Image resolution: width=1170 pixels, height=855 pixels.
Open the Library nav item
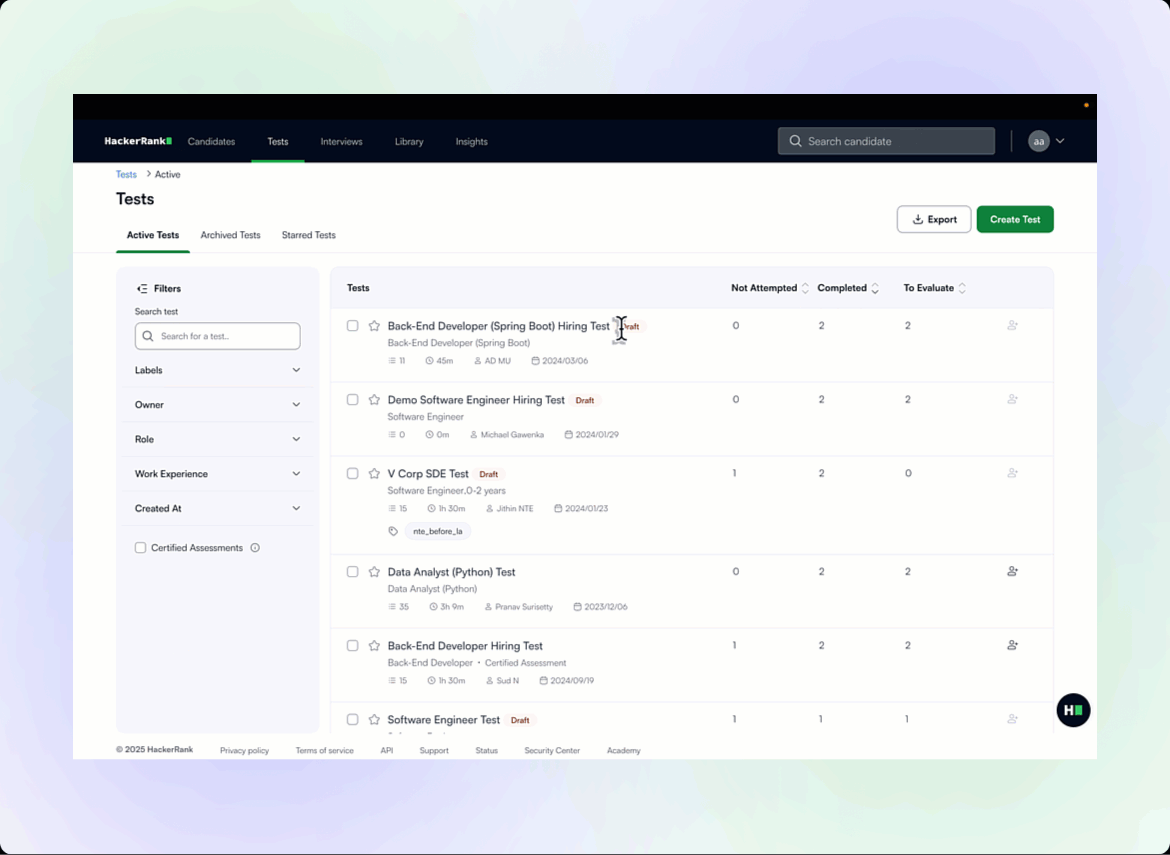[x=409, y=141]
